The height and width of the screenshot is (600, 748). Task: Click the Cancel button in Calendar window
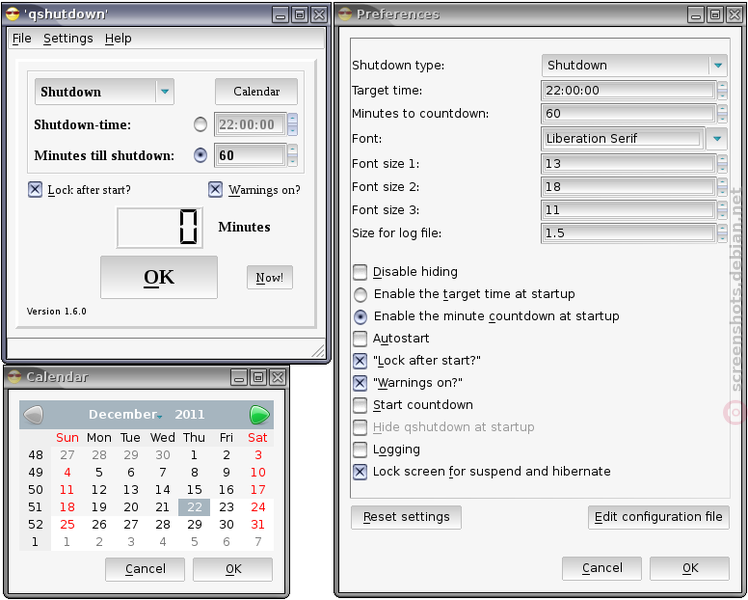(x=145, y=569)
